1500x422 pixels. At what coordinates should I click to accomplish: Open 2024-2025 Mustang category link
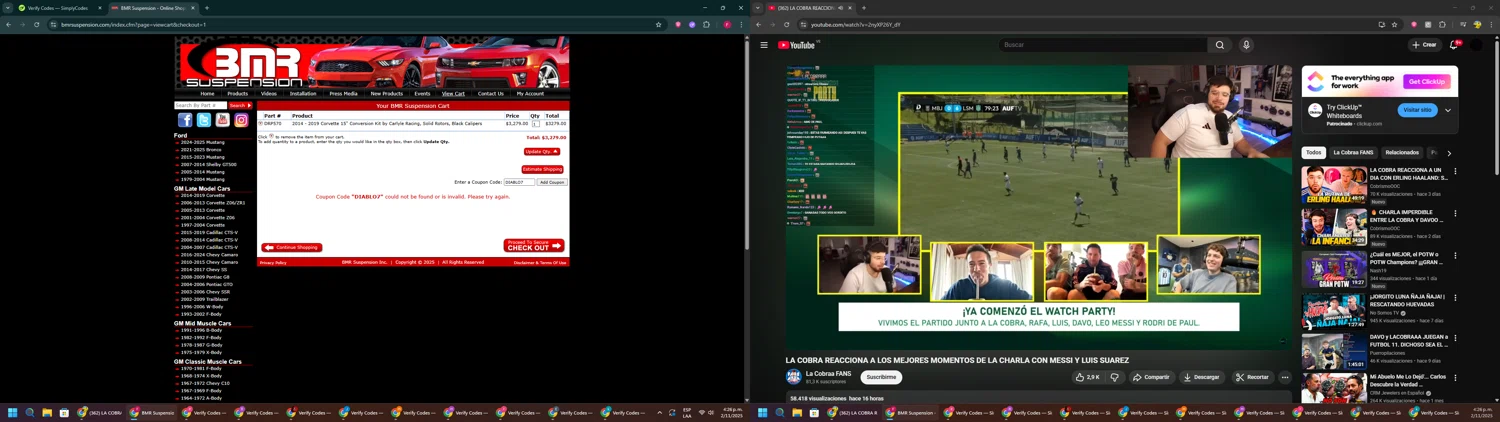click(x=202, y=142)
